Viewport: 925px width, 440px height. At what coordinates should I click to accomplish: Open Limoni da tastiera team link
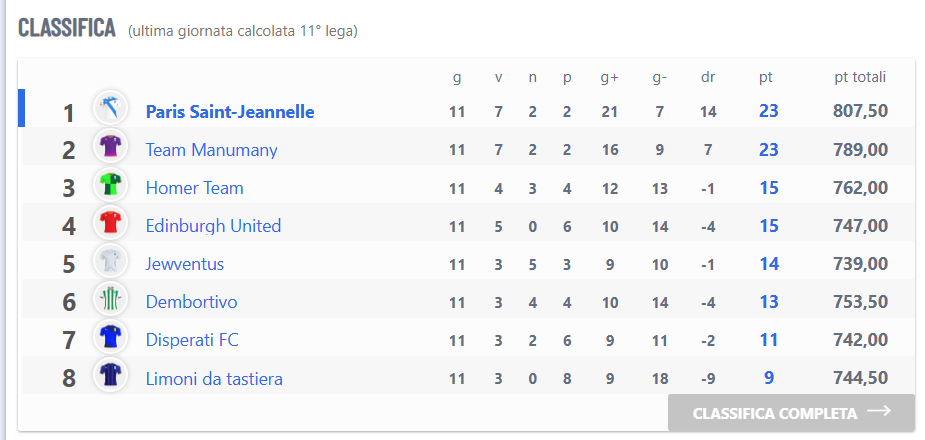pyautogui.click(x=214, y=379)
